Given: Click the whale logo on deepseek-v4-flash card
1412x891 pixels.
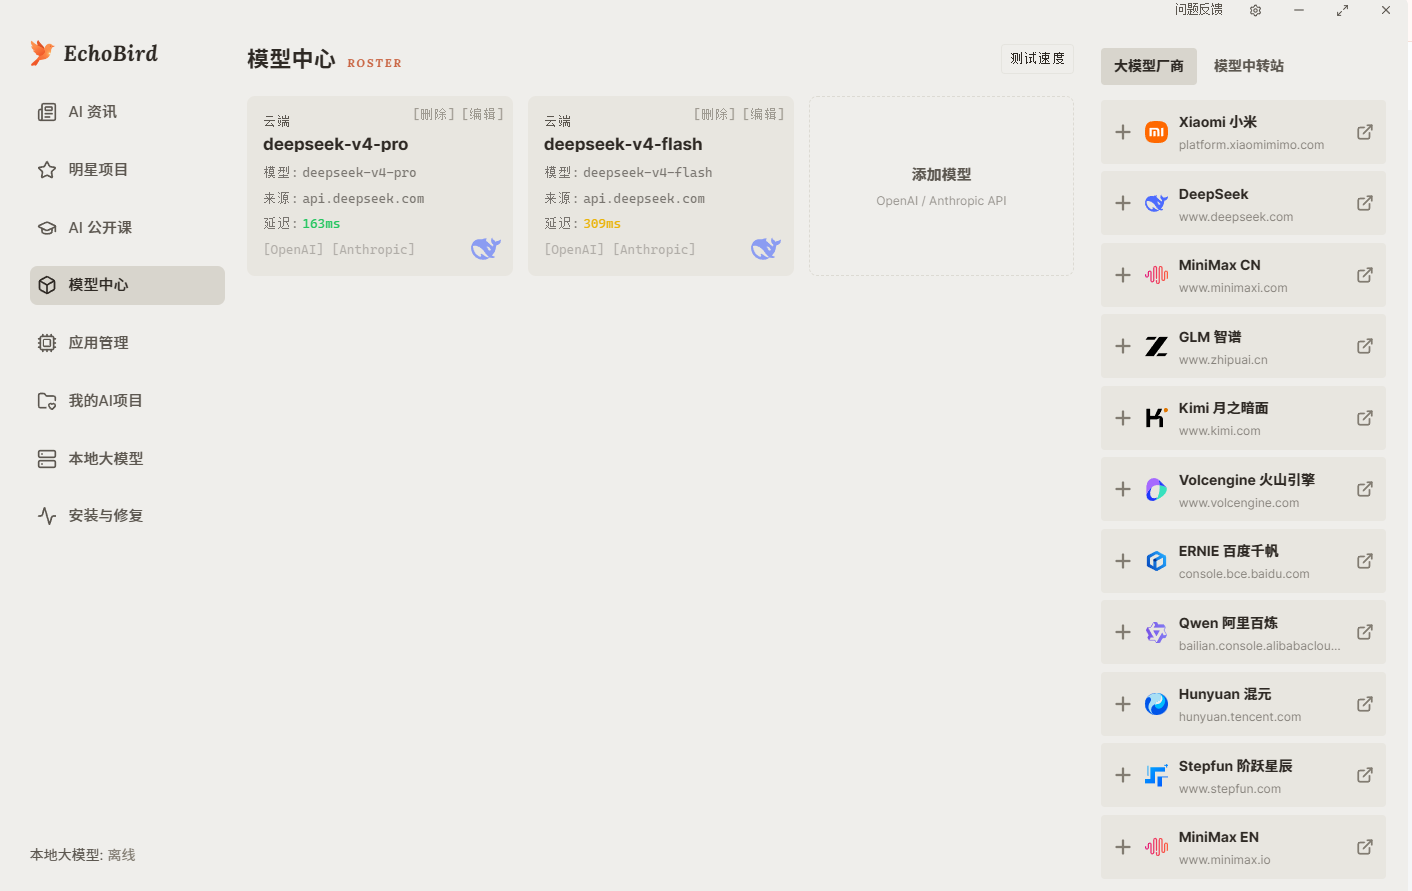Looking at the screenshot, I should click(x=766, y=248).
